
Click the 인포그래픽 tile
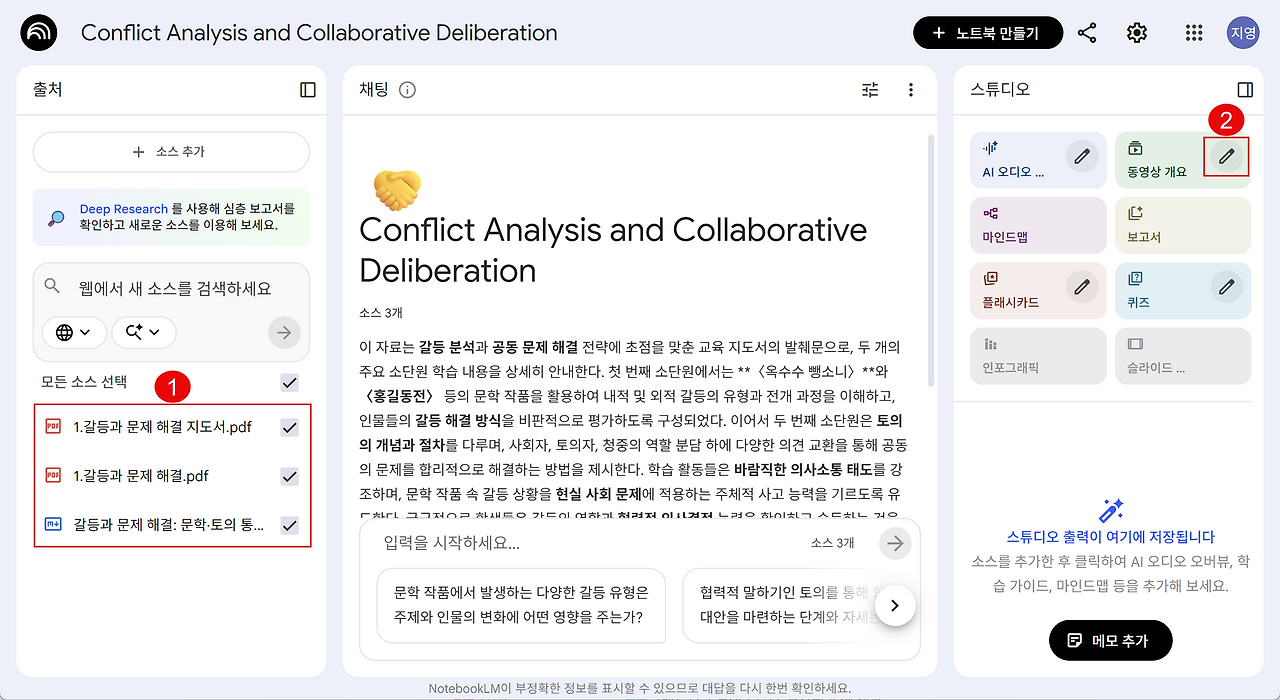[x=1038, y=356]
